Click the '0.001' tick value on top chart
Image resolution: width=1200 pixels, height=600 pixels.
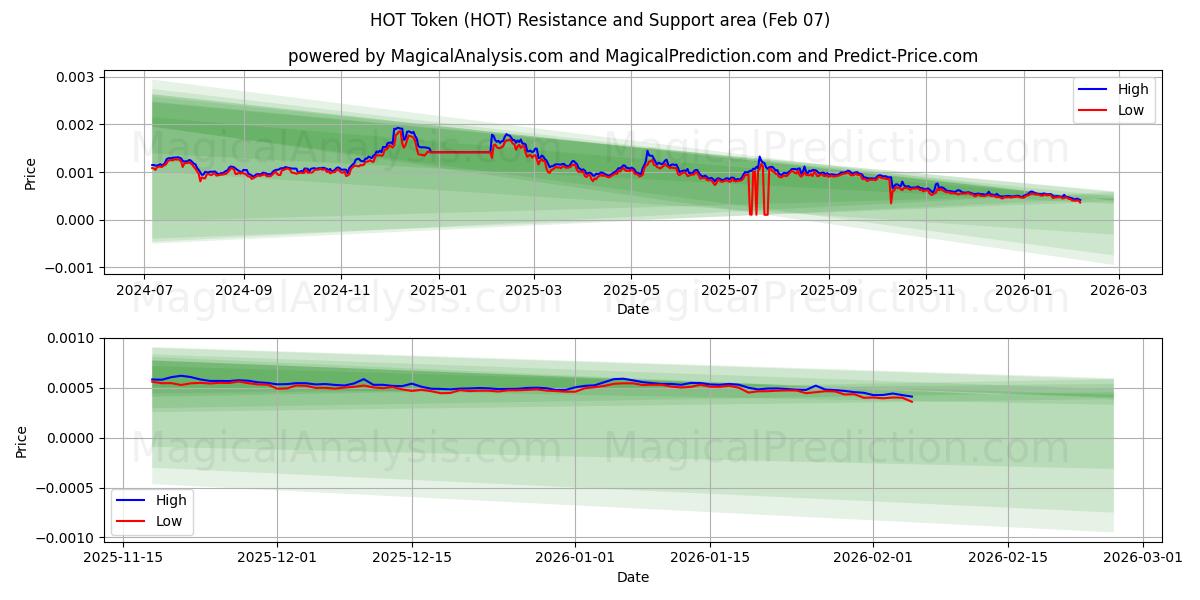click(x=75, y=173)
